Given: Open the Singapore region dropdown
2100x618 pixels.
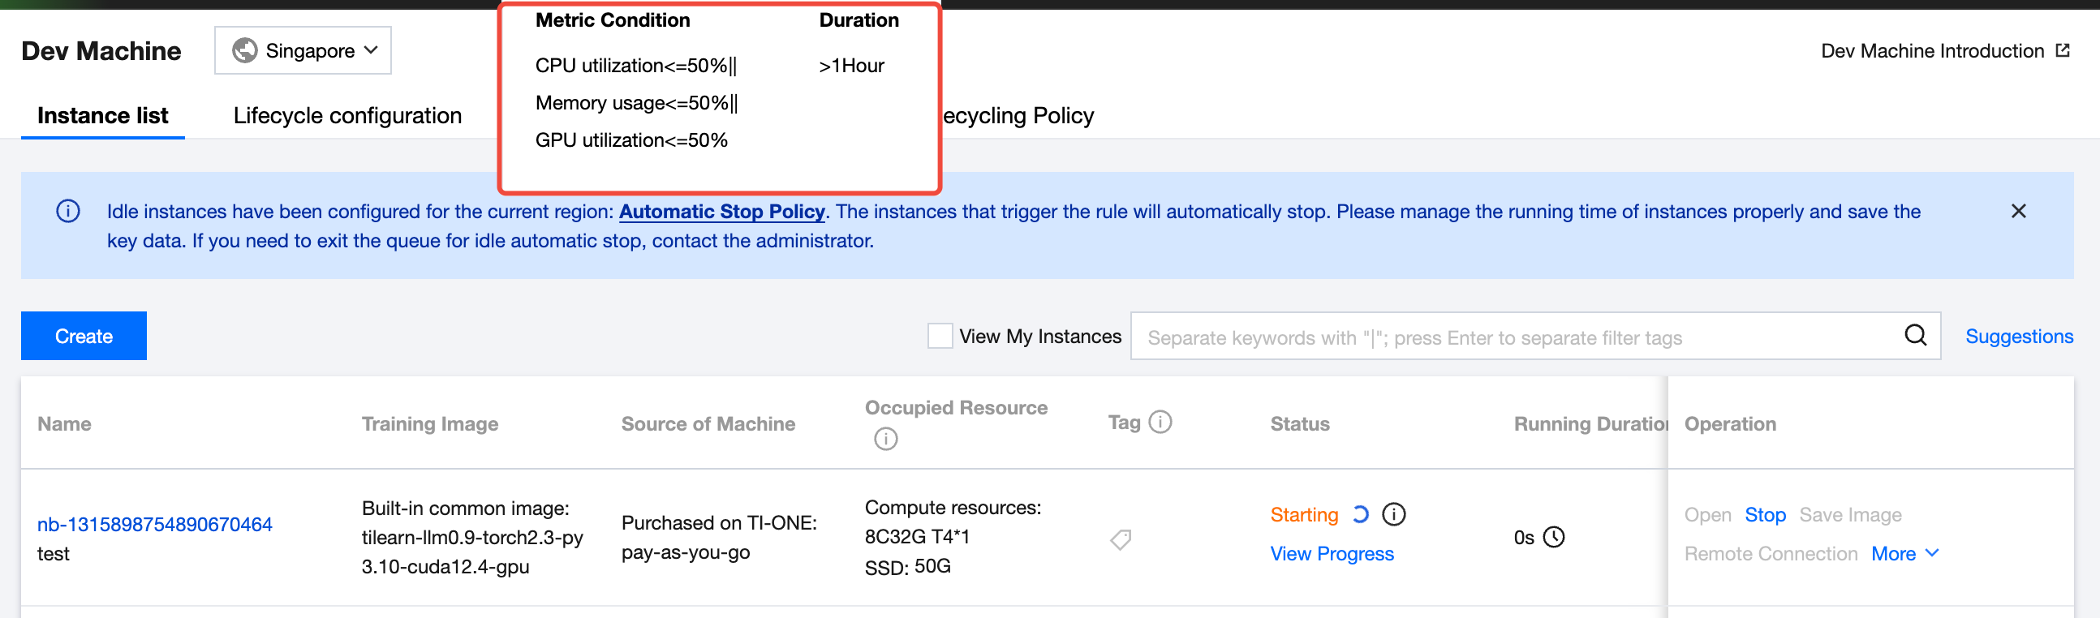Looking at the screenshot, I should [x=303, y=50].
